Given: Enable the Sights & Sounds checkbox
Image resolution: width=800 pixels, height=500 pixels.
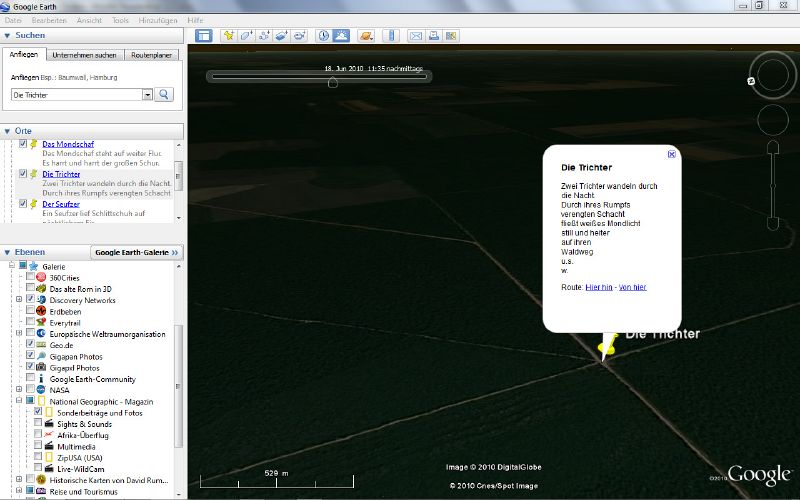Looking at the screenshot, I should coord(38,422).
